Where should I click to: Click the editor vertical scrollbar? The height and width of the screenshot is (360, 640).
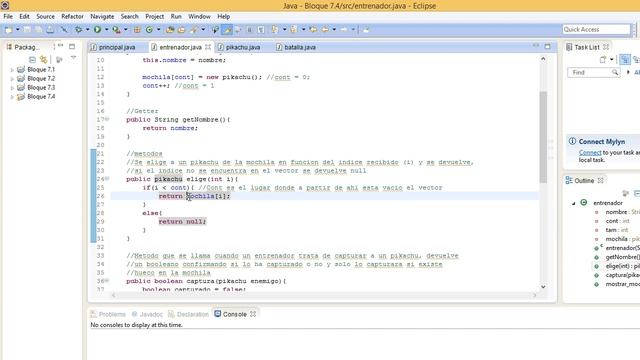point(543,137)
